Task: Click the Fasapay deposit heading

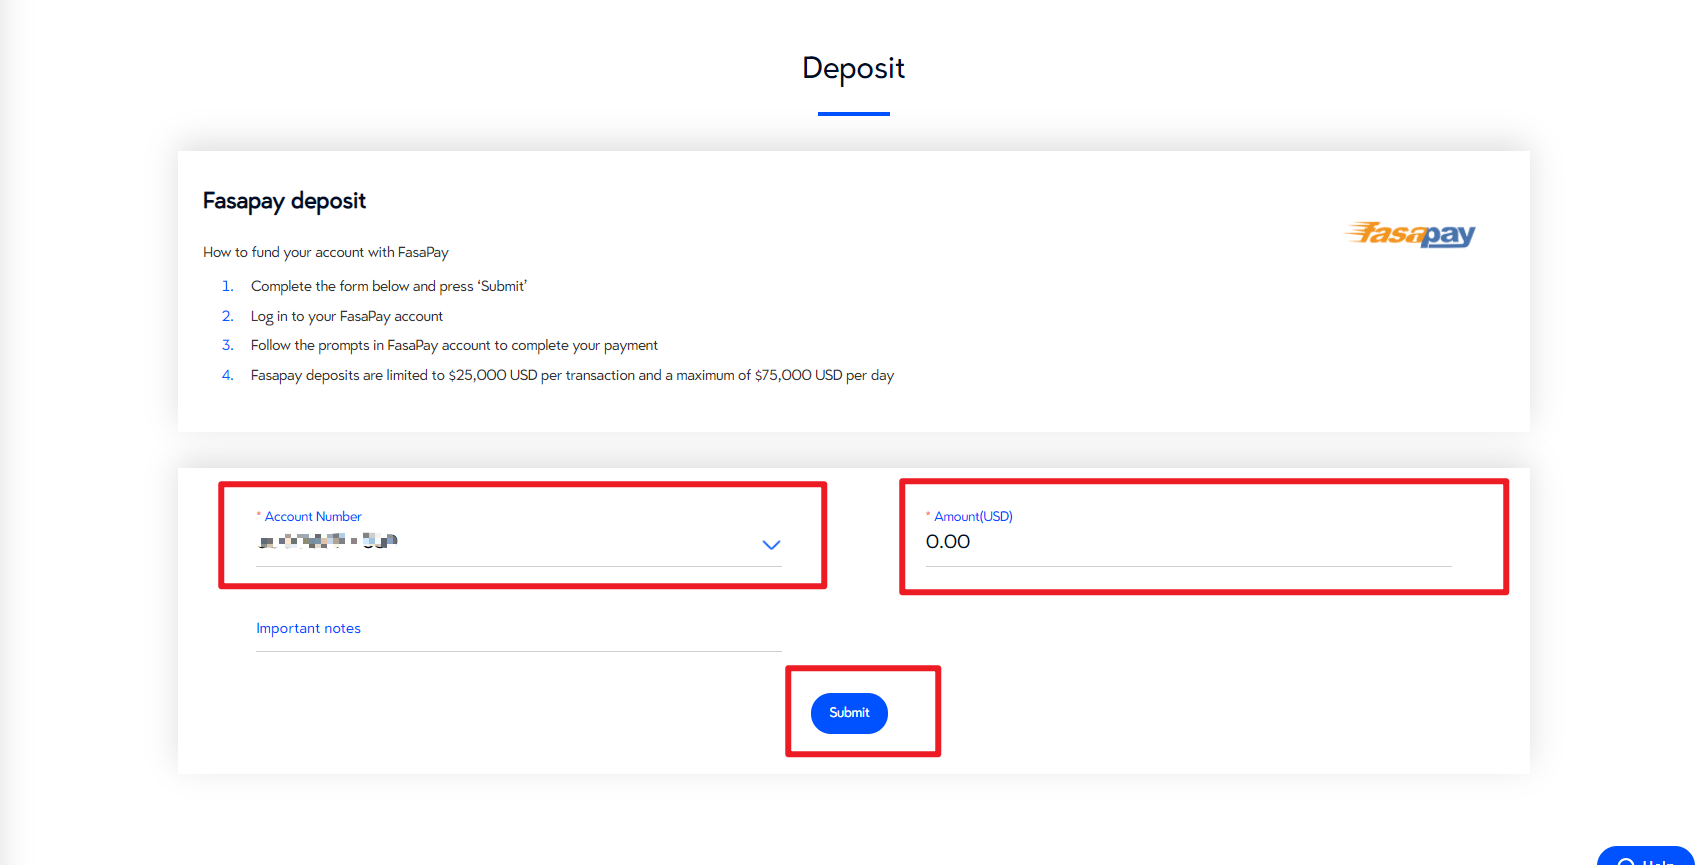Action: 284,201
